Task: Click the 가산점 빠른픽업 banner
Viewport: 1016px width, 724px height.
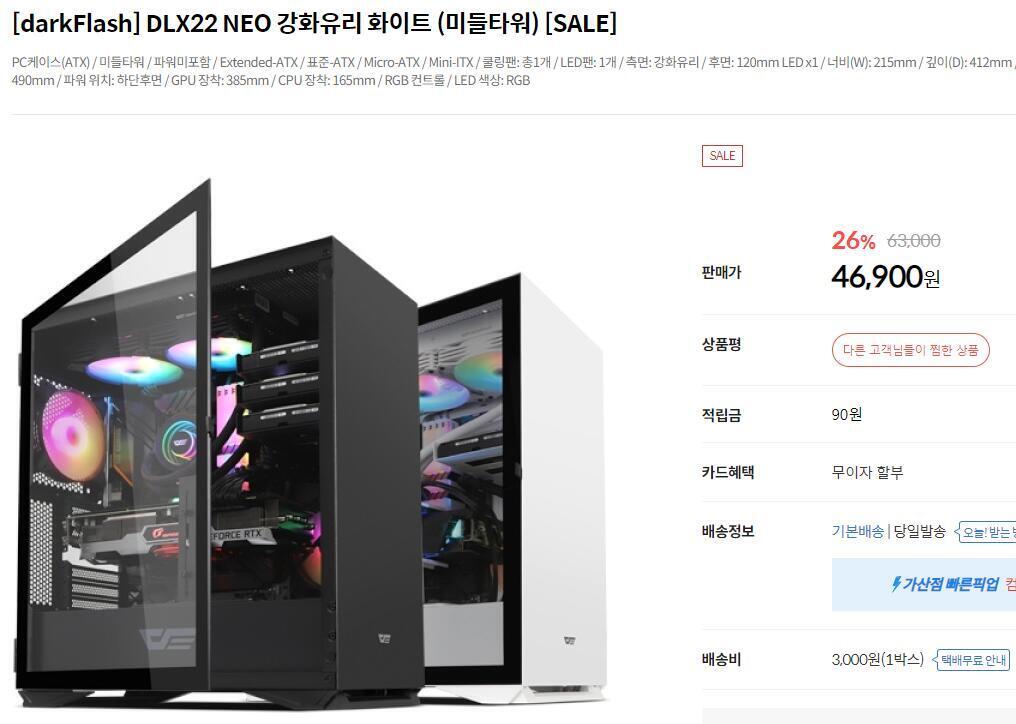Action: (924, 584)
